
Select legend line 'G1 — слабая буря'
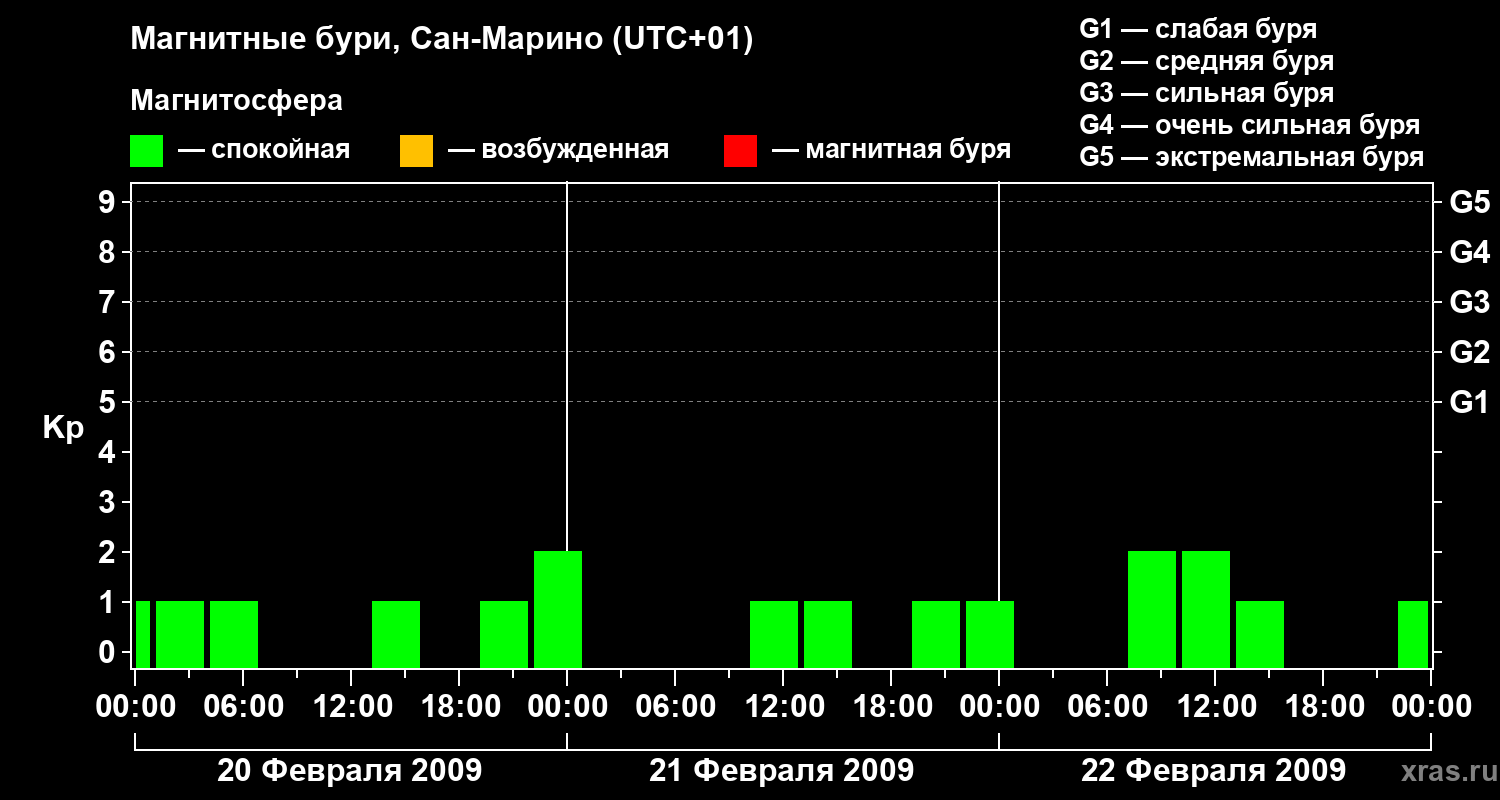(1198, 29)
